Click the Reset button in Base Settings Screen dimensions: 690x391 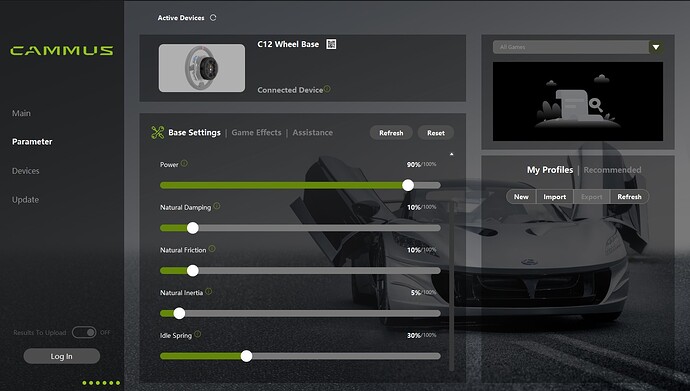[x=436, y=133]
